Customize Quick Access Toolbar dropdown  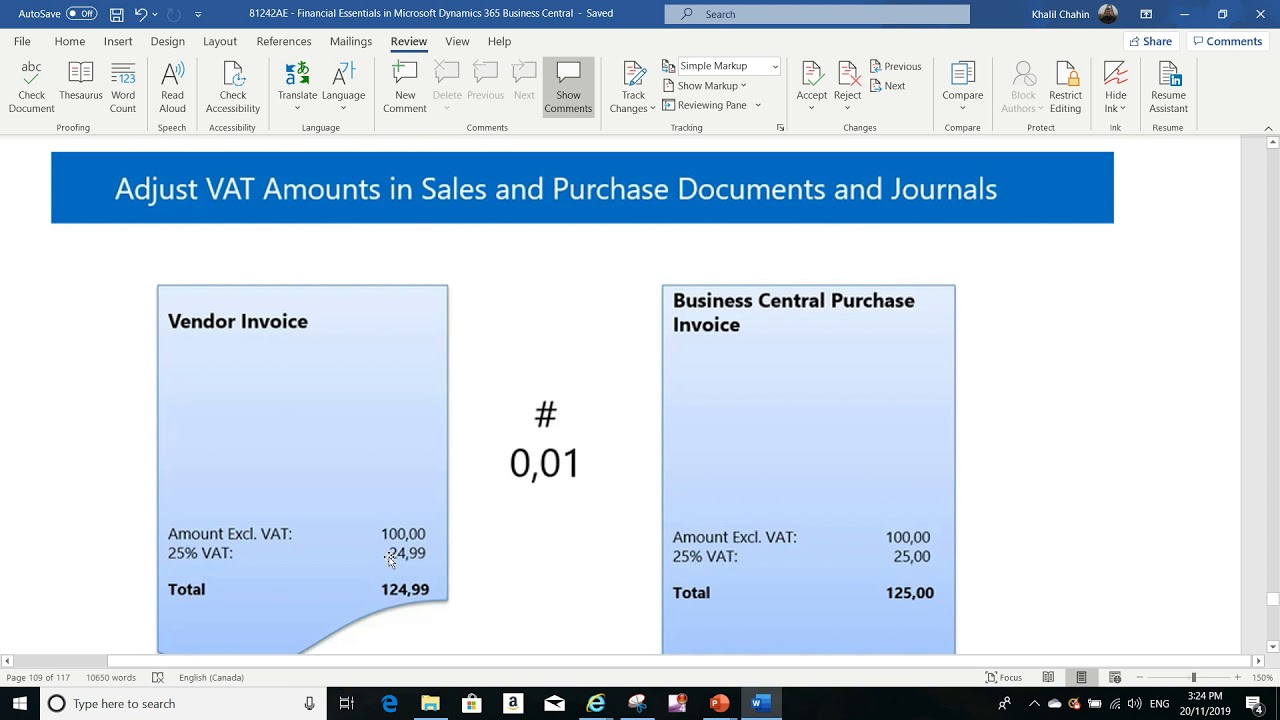coord(198,14)
